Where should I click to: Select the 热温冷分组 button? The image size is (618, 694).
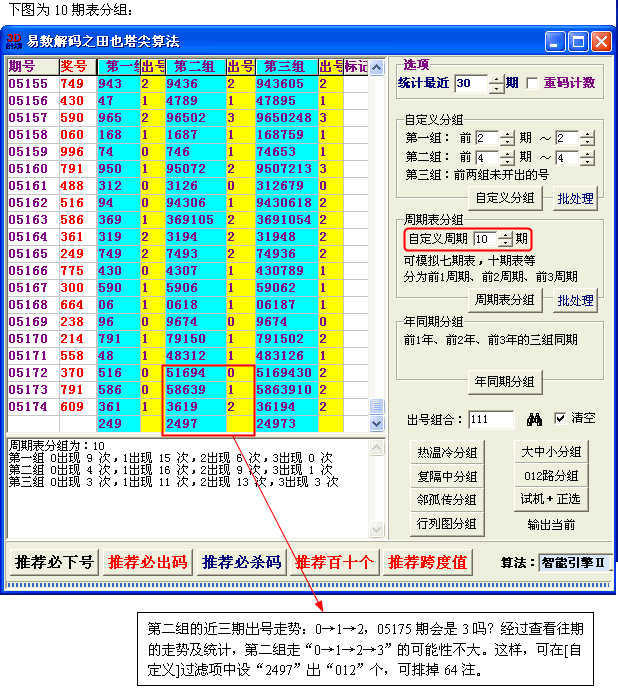point(445,452)
